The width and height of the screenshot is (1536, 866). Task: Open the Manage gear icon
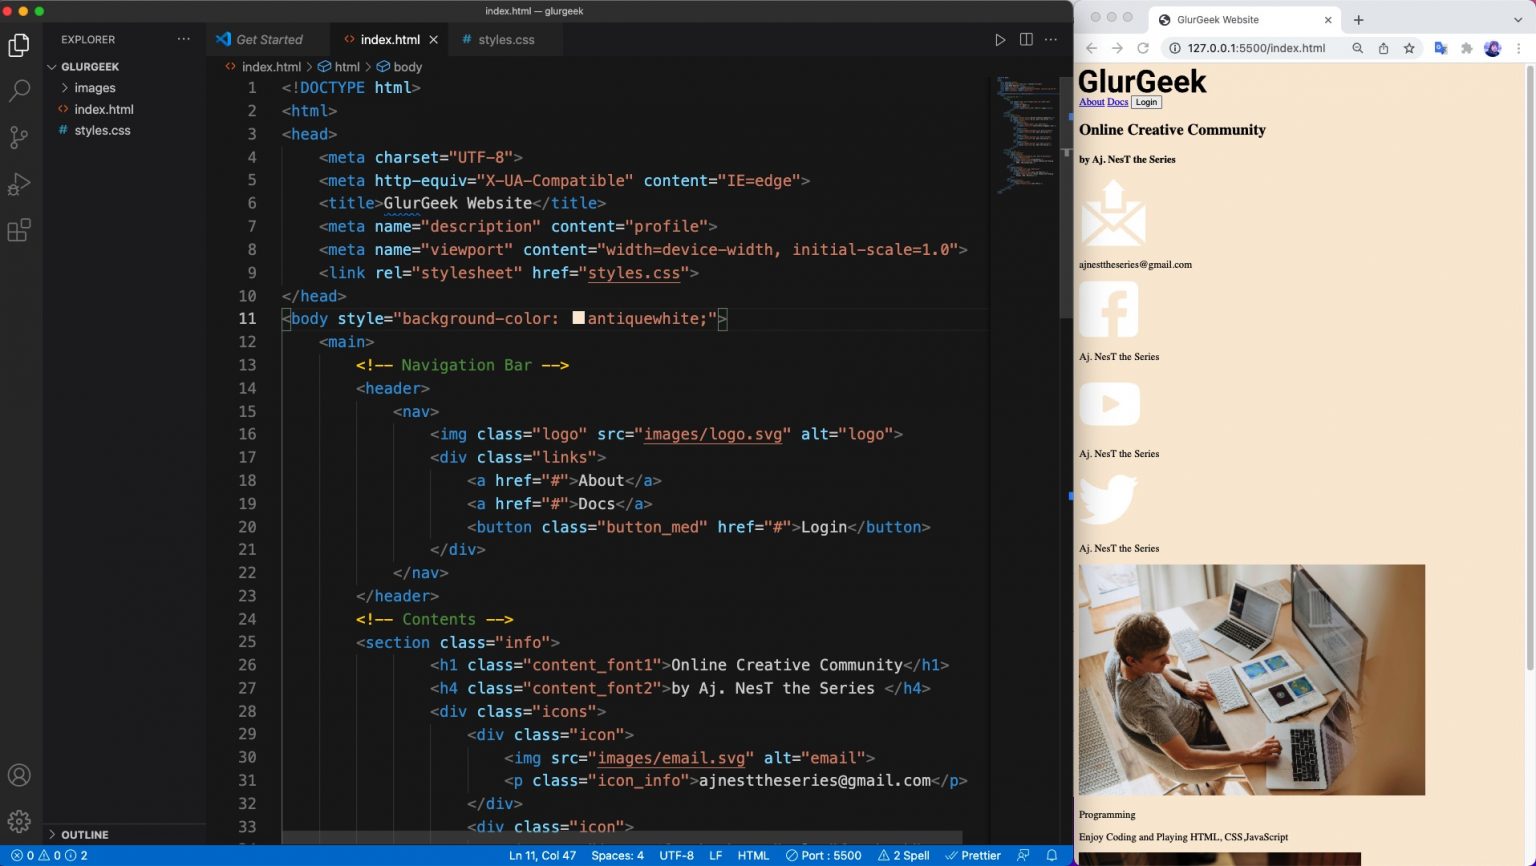click(19, 822)
